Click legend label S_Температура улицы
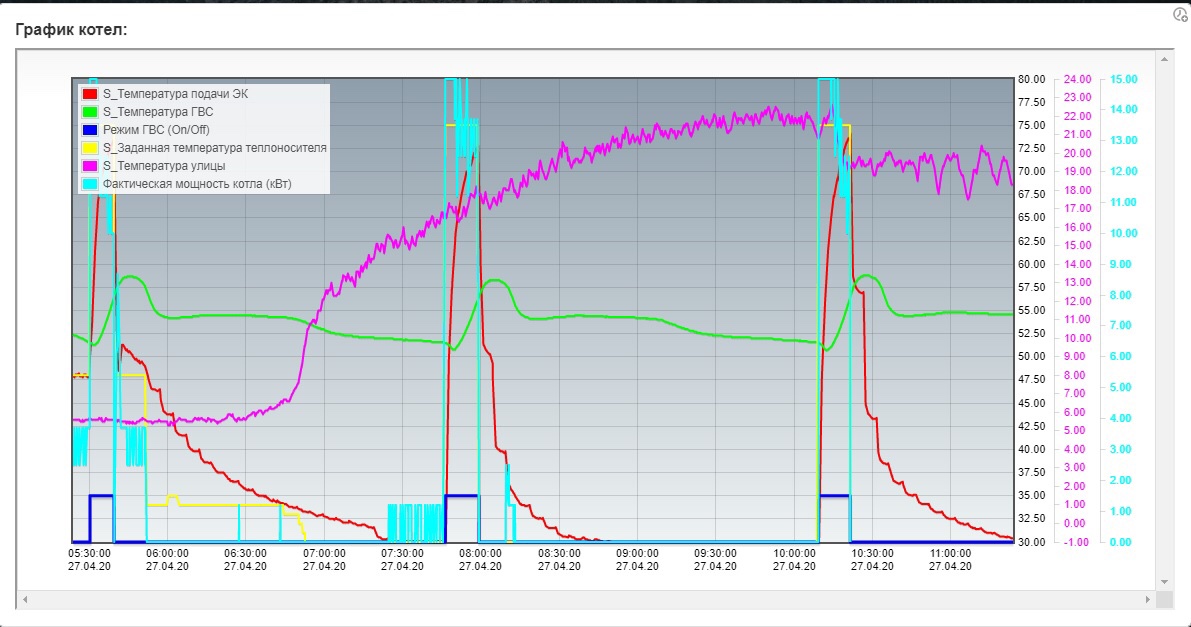1191x627 pixels. tap(164, 166)
